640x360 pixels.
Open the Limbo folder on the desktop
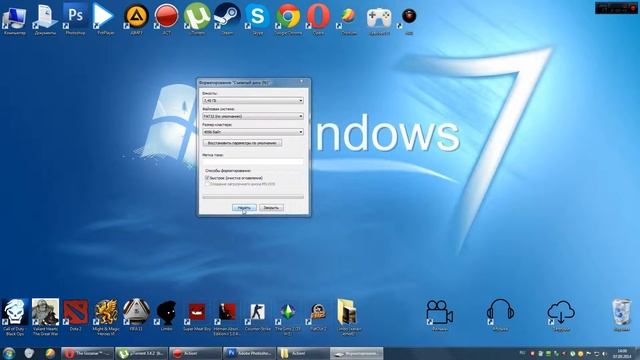pos(348,317)
